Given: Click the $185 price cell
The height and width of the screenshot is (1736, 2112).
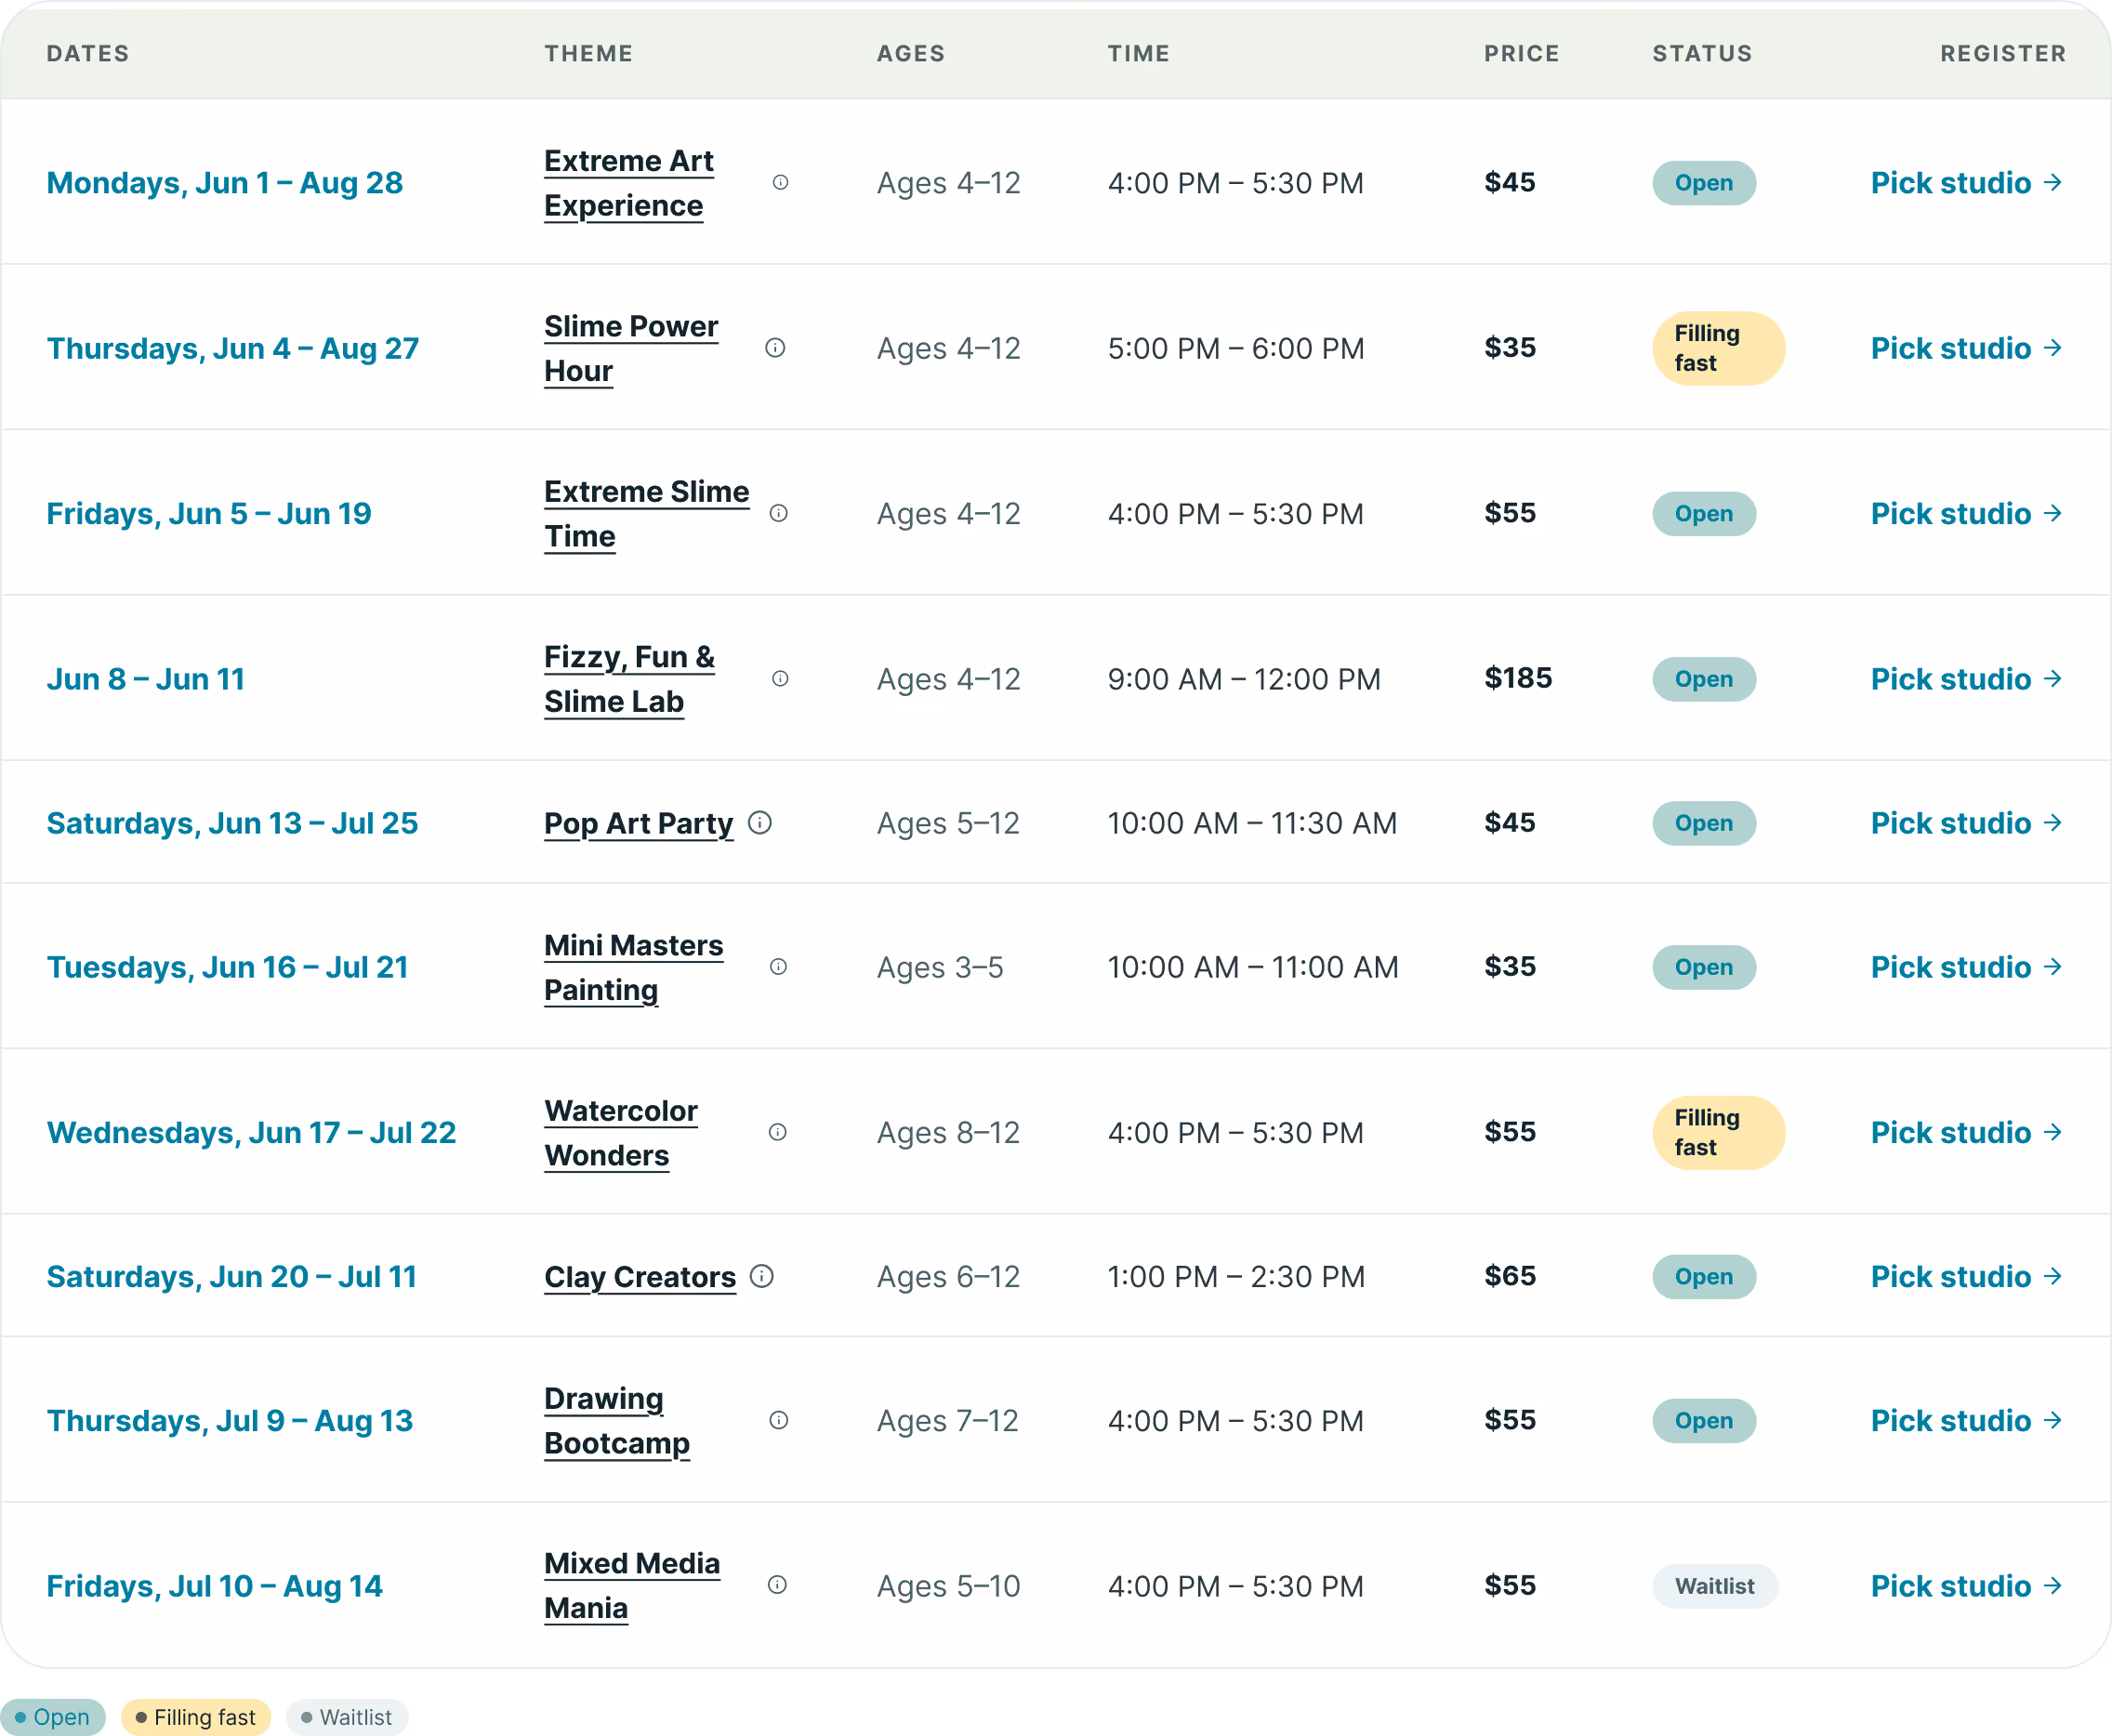Looking at the screenshot, I should pos(1518,679).
